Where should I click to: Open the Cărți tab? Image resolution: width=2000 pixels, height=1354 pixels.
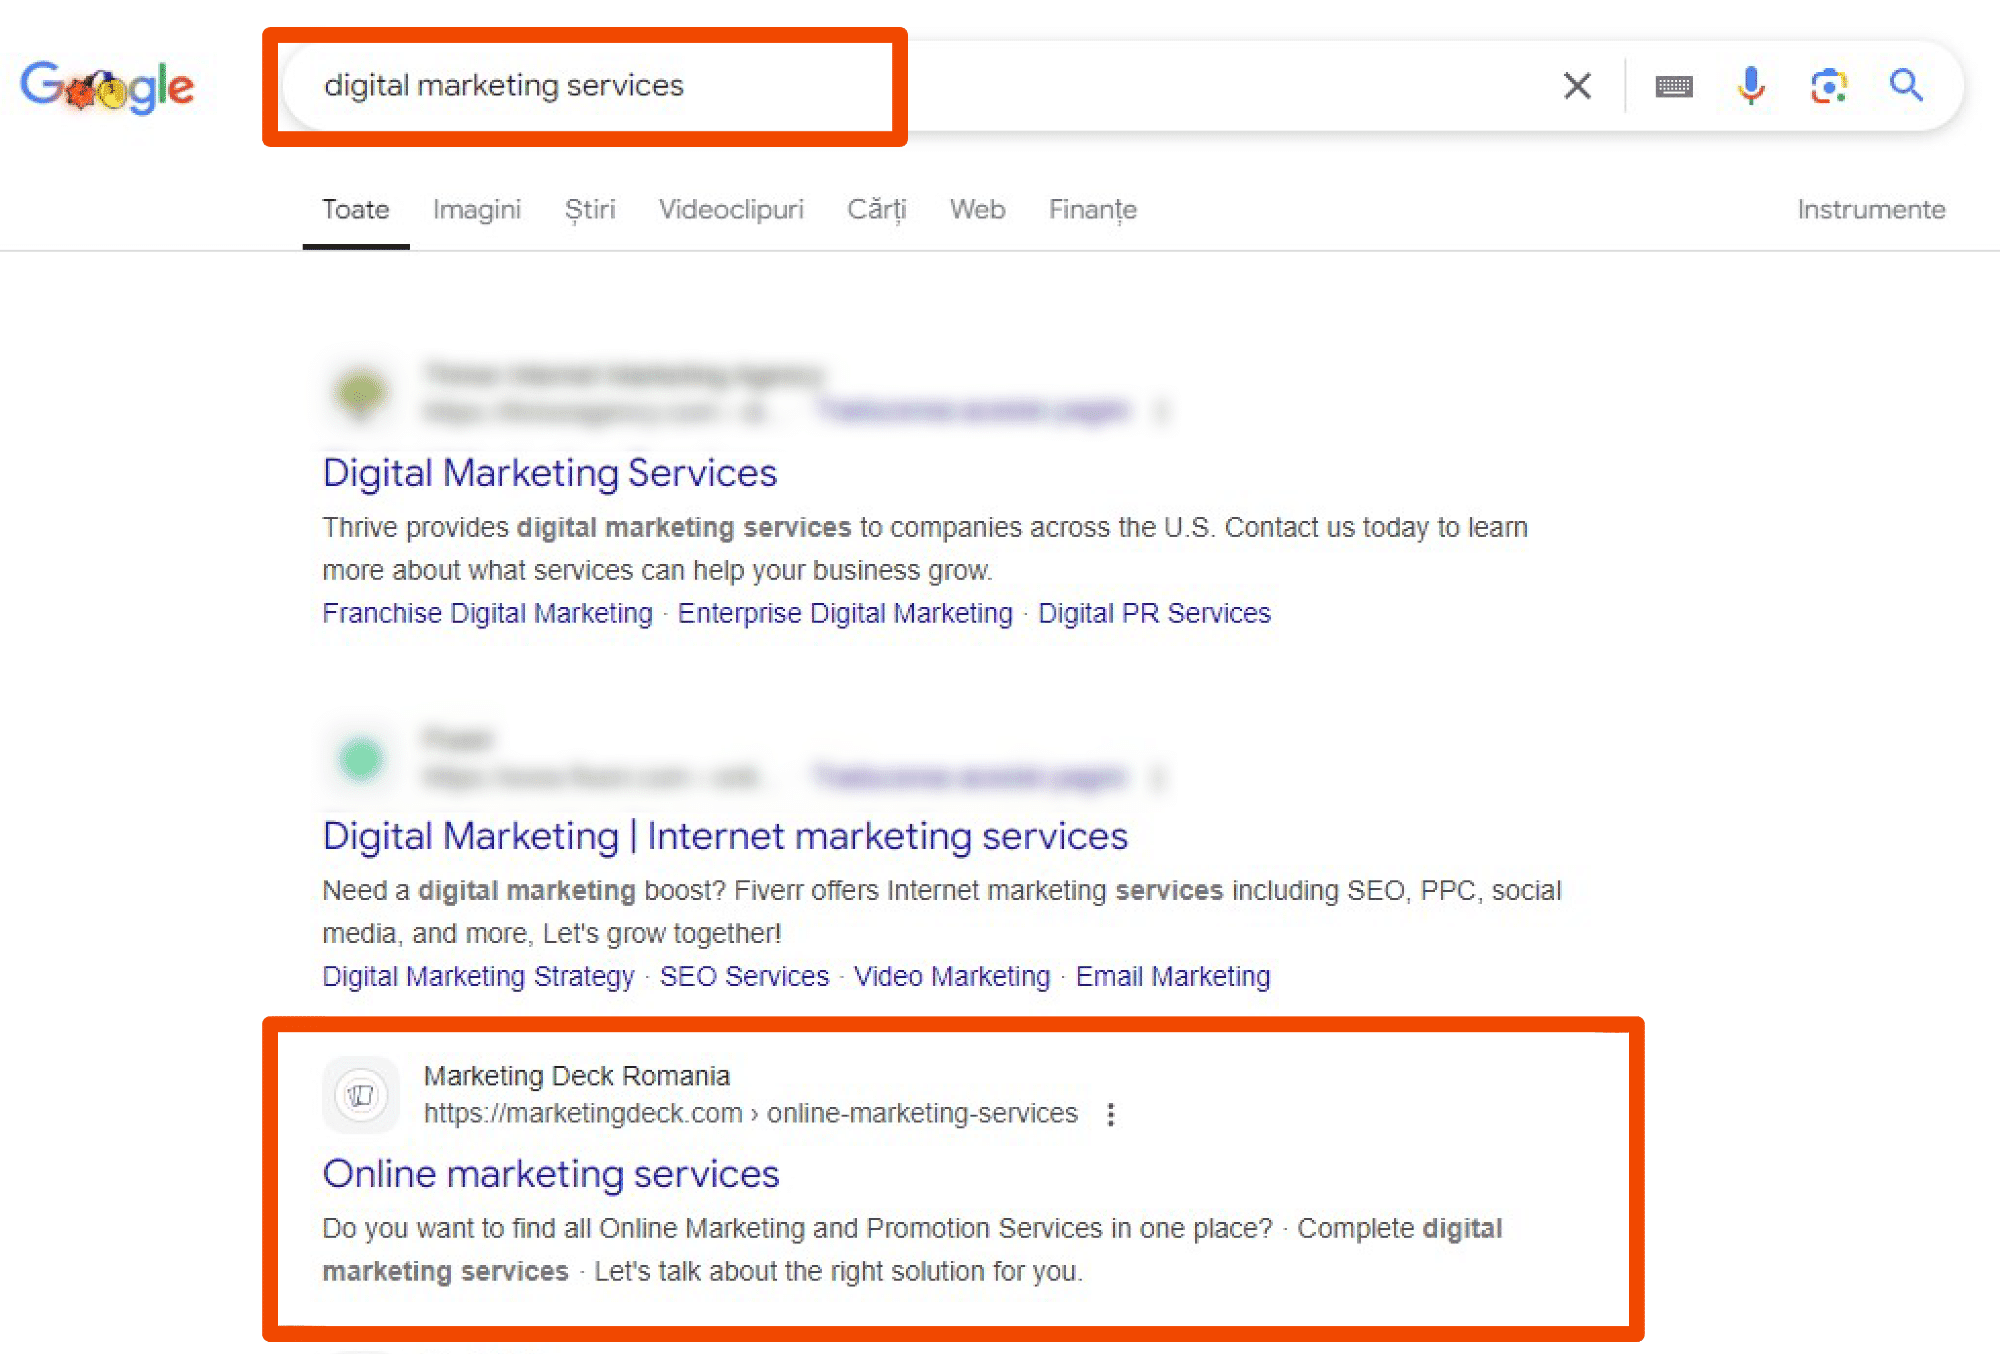pyautogui.click(x=877, y=209)
